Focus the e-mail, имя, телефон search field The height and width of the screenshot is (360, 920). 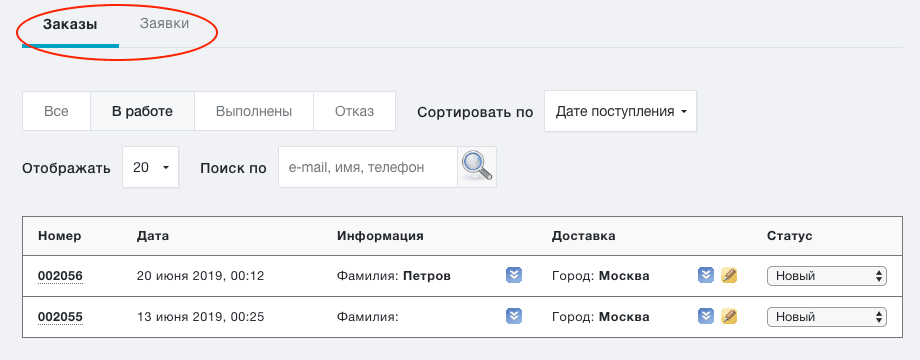click(x=368, y=167)
